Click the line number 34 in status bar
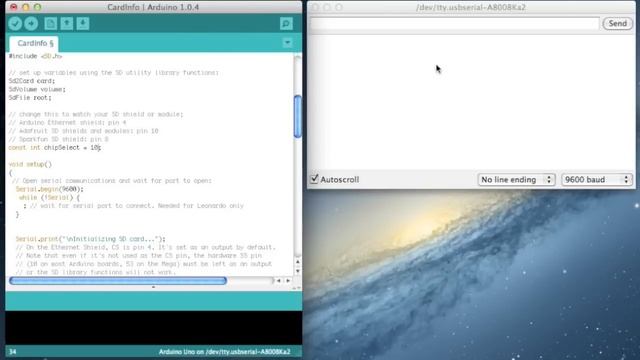Screen dimensions: 640x360 (13, 352)
